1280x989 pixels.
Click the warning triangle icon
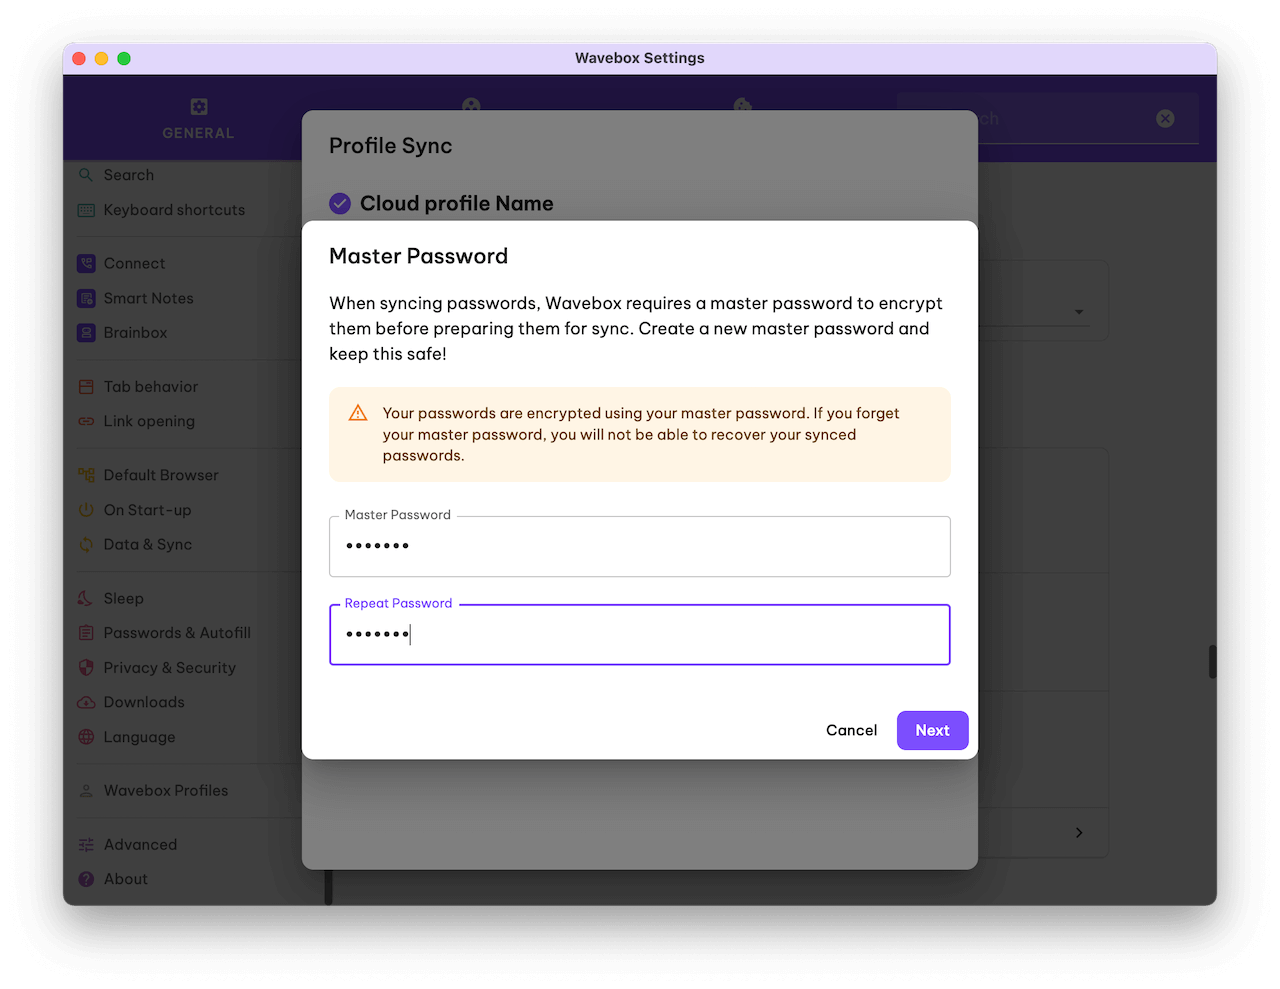point(358,413)
